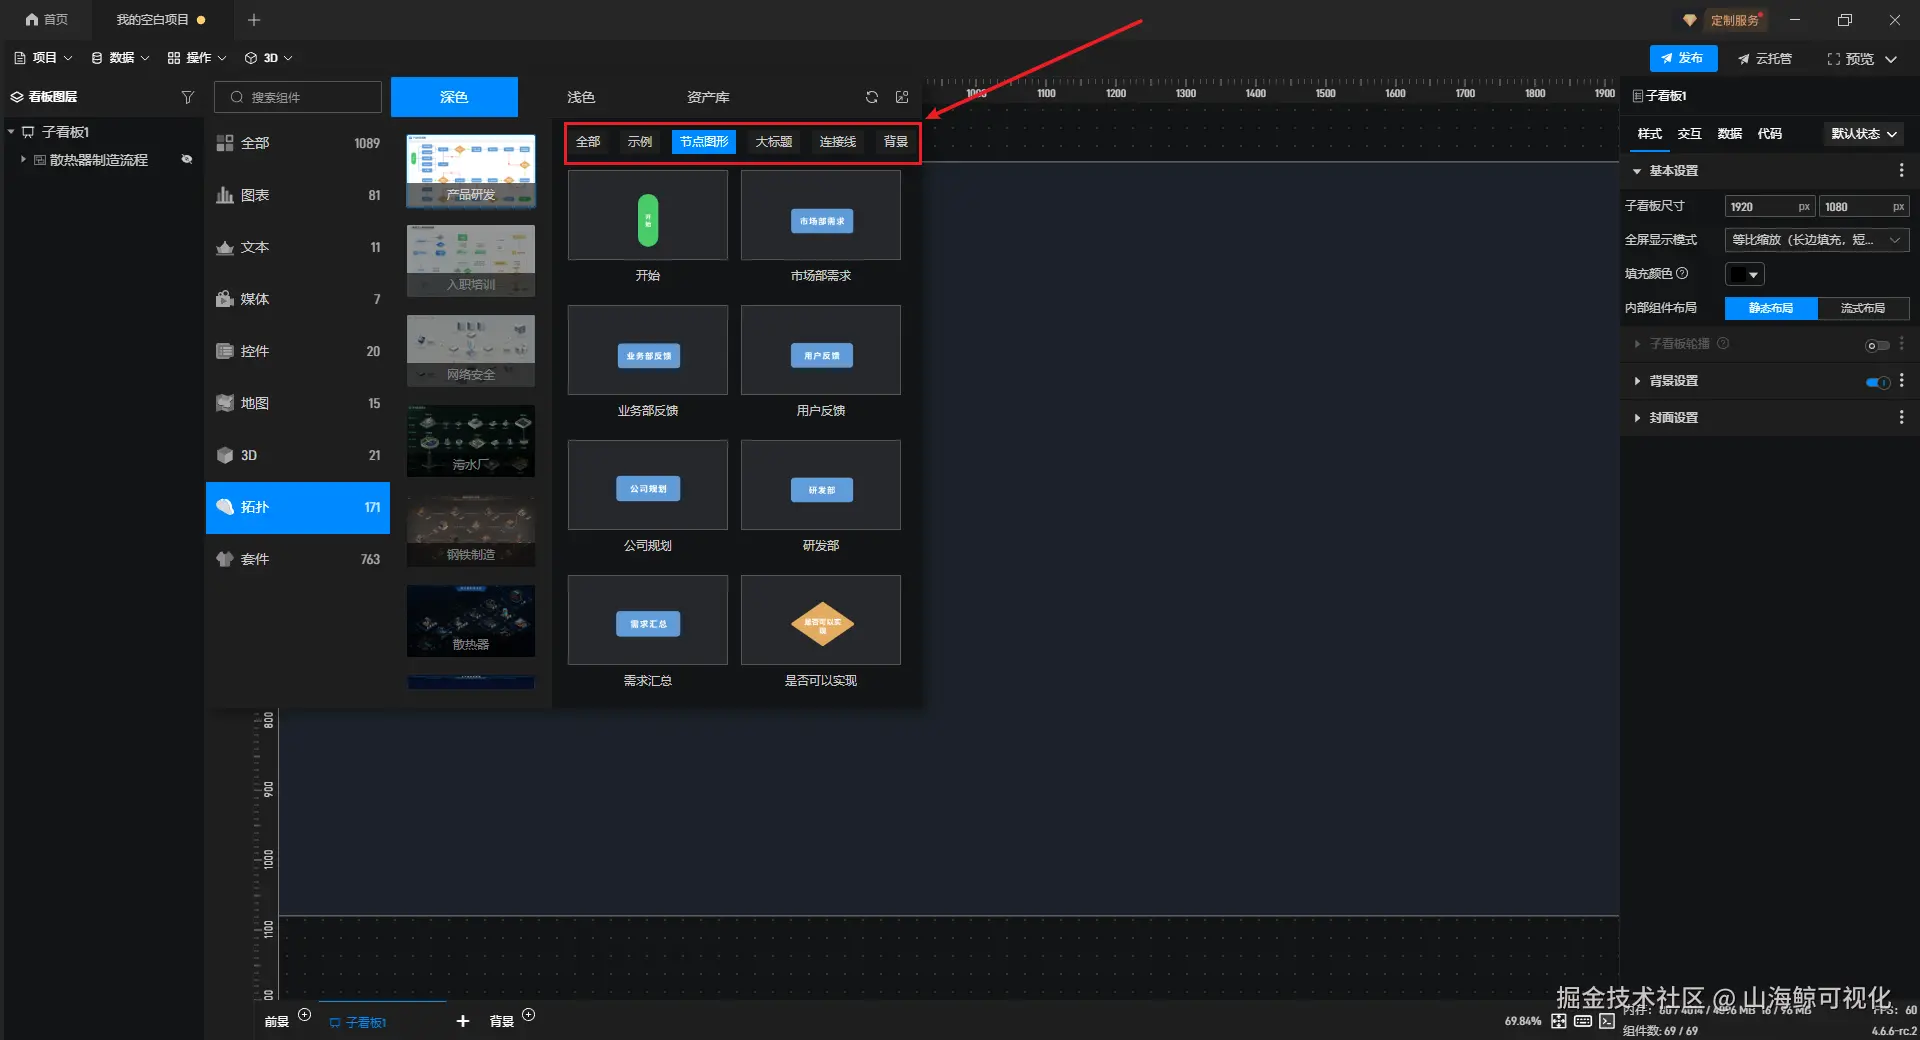The height and width of the screenshot is (1040, 1920).
Task: Filter topology by 大标题 tab
Action: click(x=774, y=142)
